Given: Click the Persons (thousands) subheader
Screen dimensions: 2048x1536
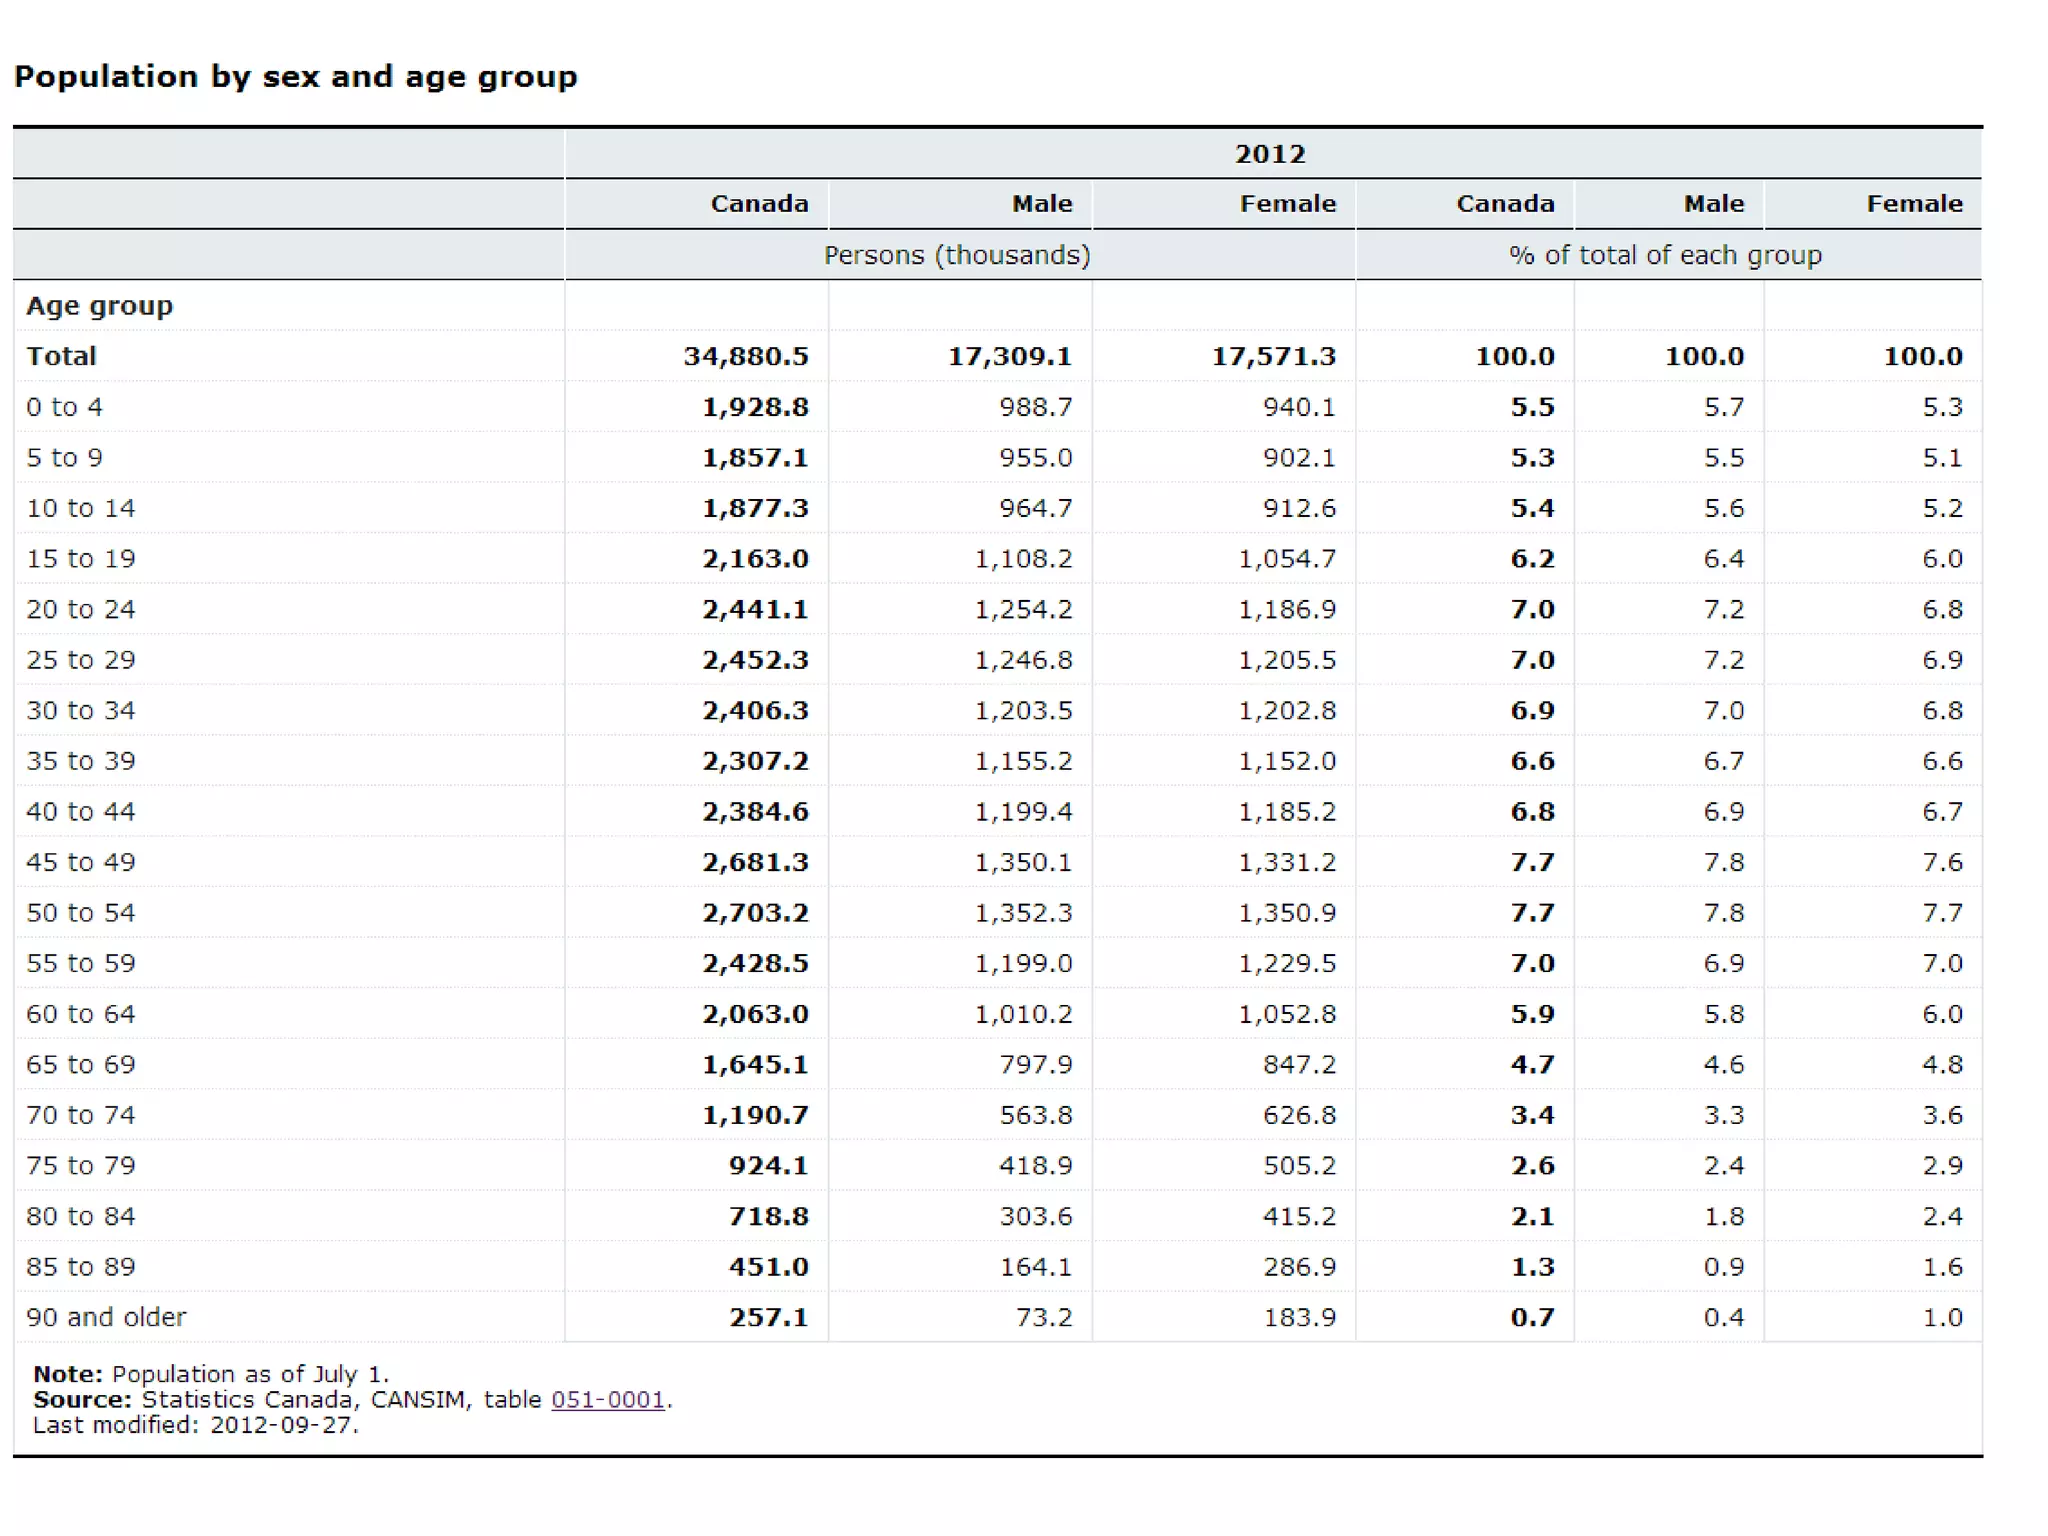Looking at the screenshot, I should point(956,255).
